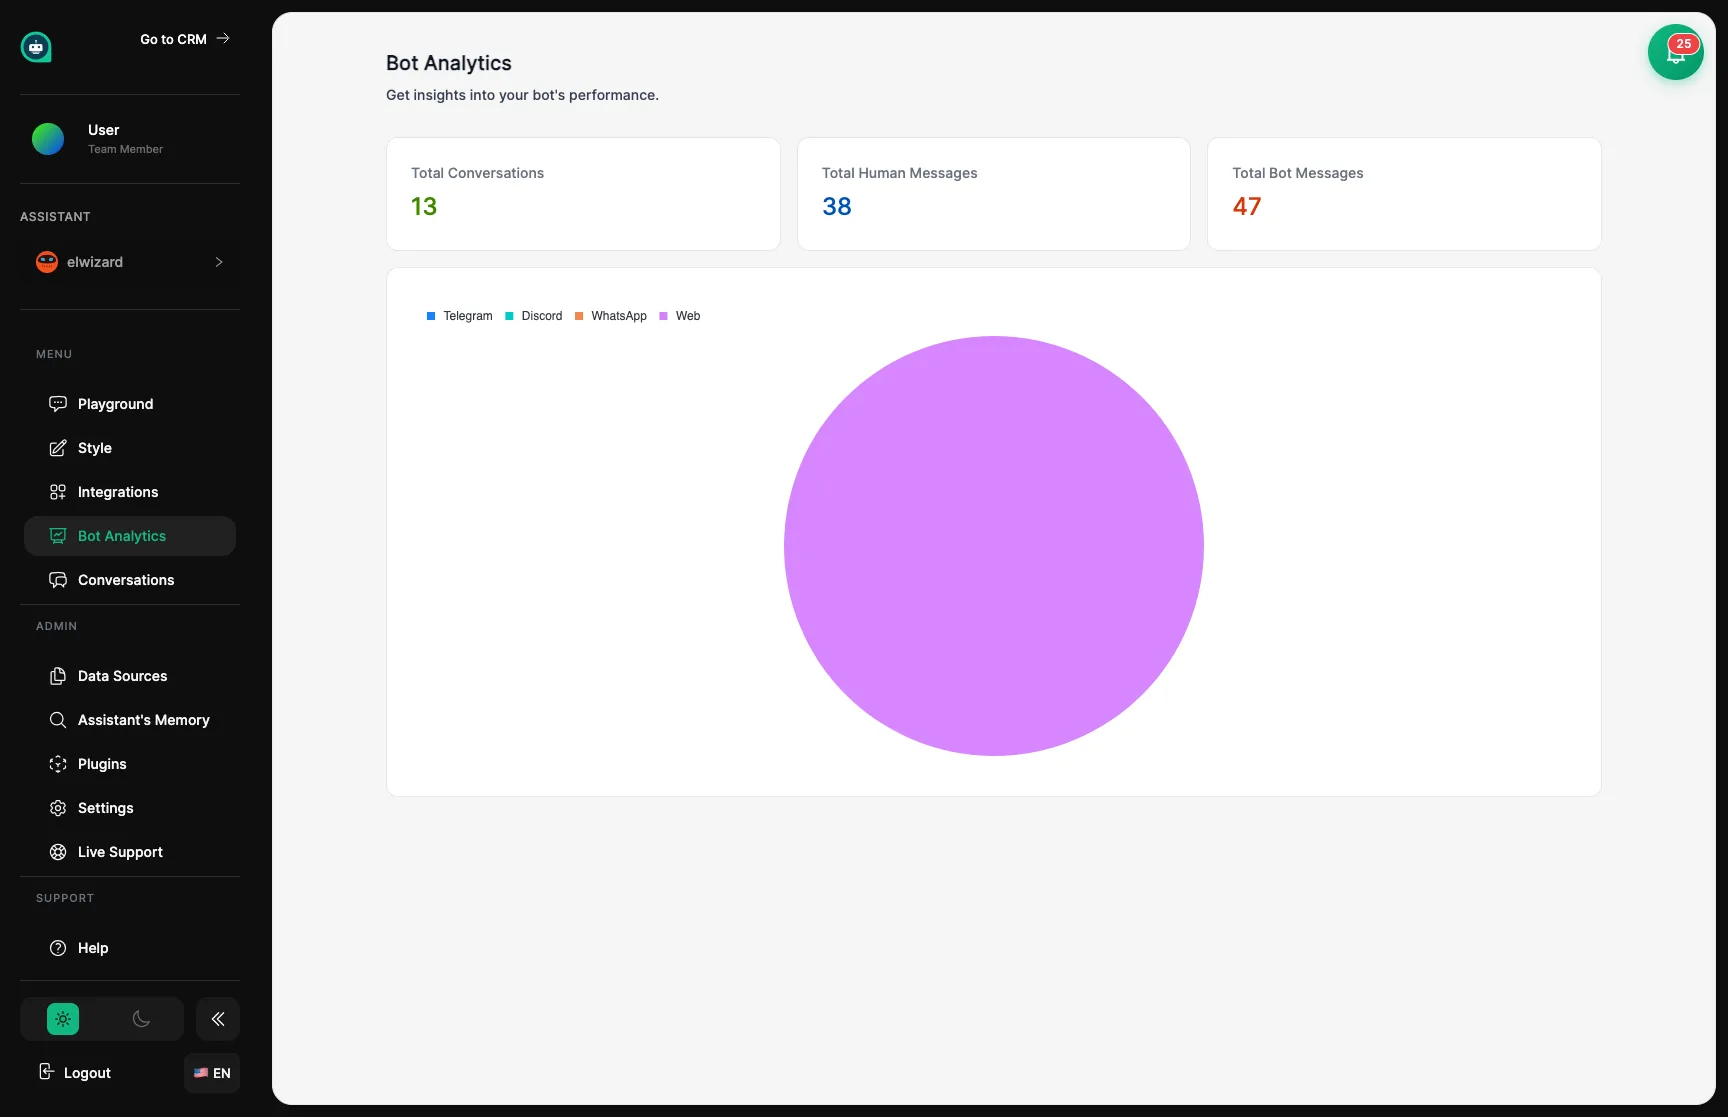
Task: Click the Total Conversations value 13
Action: pos(424,206)
